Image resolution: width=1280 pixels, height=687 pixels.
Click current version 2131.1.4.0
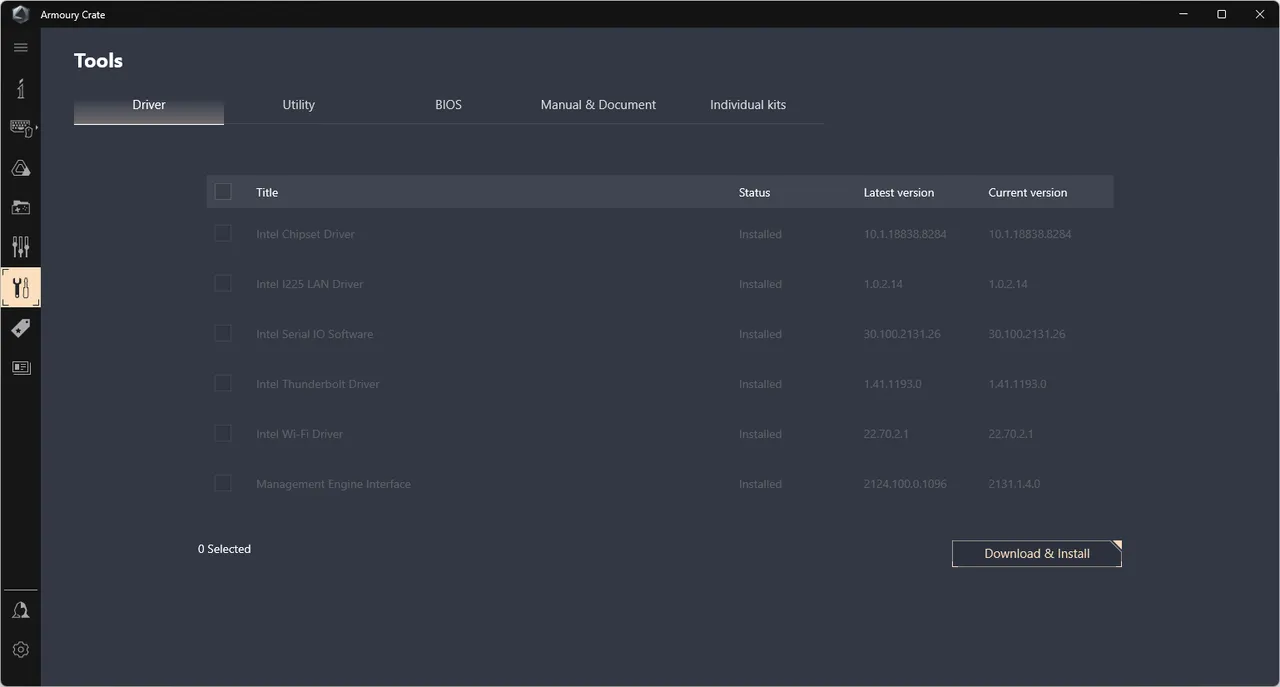coord(1014,484)
